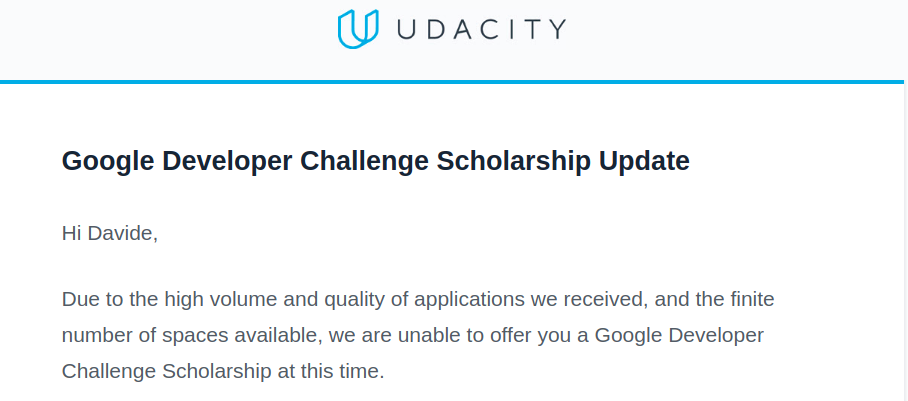This screenshot has height=401, width=908.
Task: Click blank white area right of heading
Action: coord(800,161)
